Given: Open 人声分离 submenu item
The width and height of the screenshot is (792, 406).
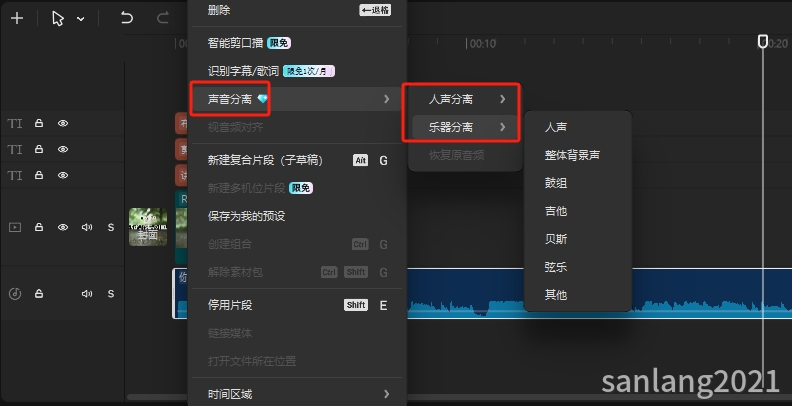Looking at the screenshot, I should click(x=465, y=99).
